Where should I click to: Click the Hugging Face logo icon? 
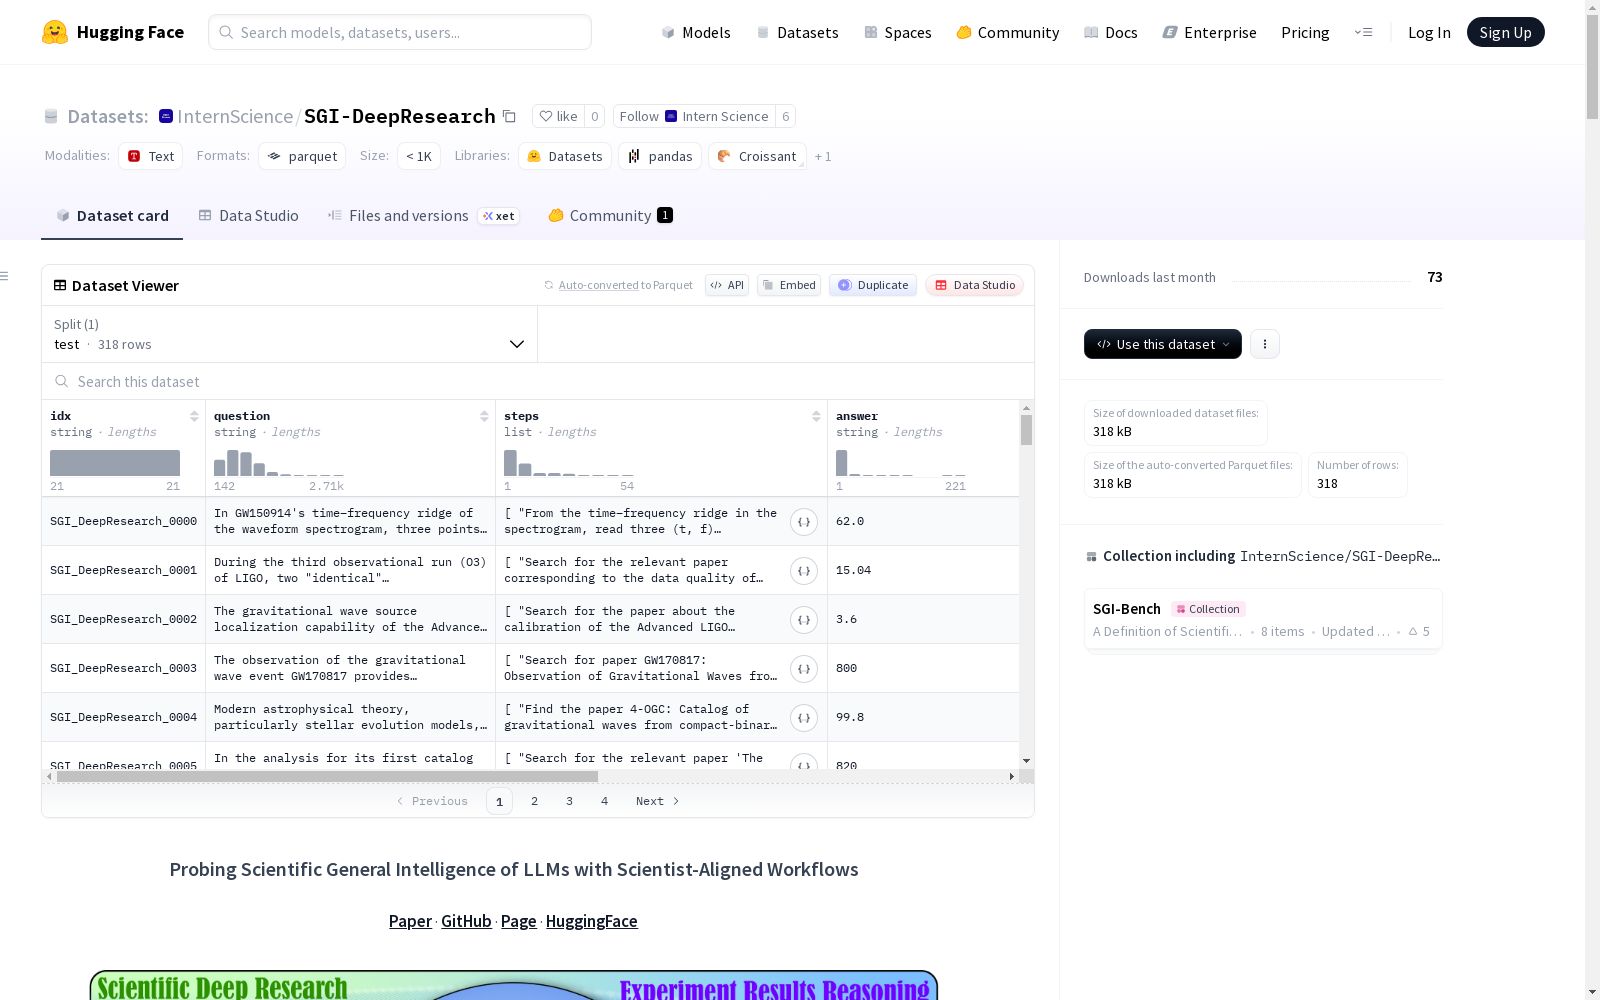[55, 32]
